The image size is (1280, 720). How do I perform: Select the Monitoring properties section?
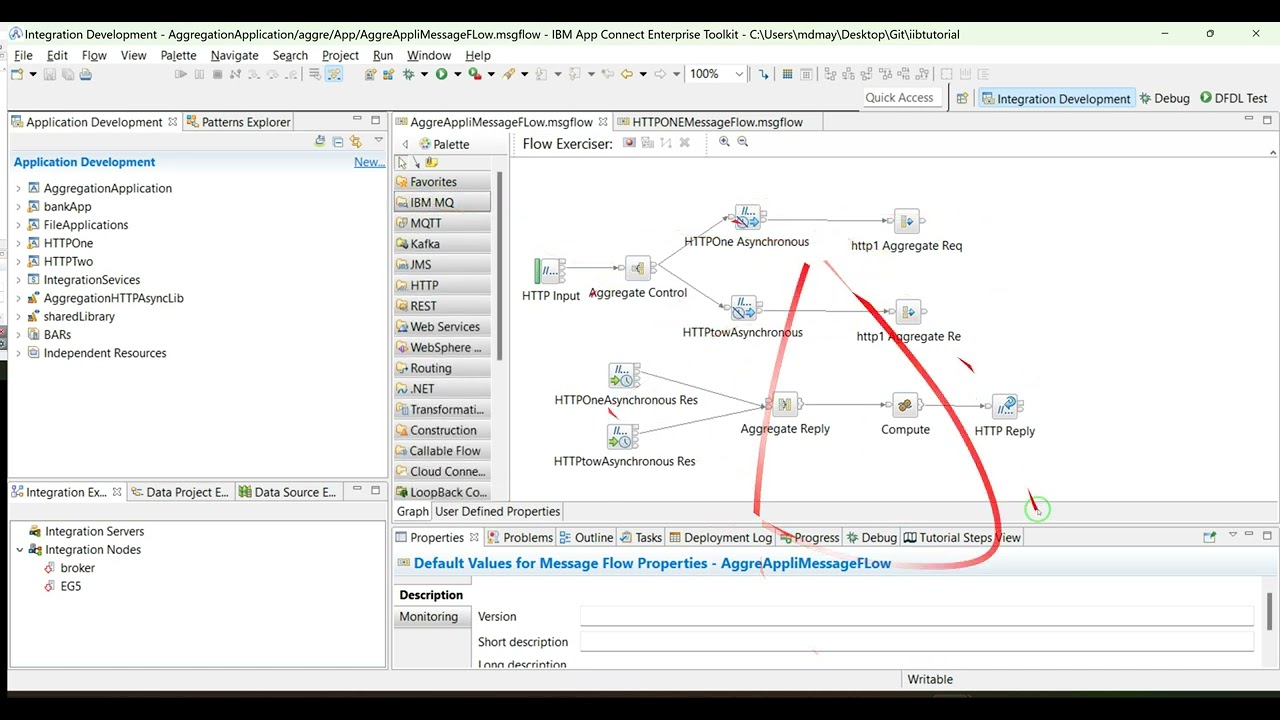tap(429, 617)
